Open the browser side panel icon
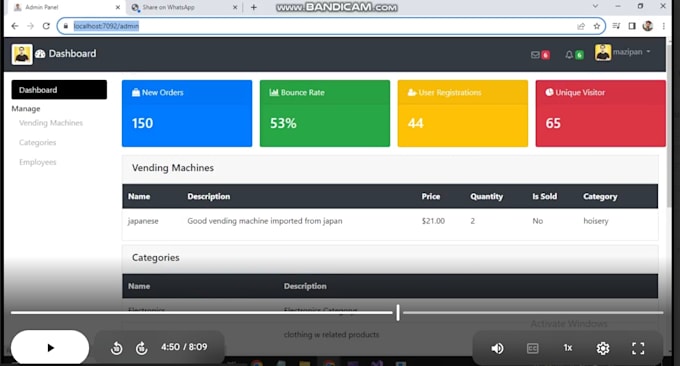Screen dimensions: 680x366 632,26
